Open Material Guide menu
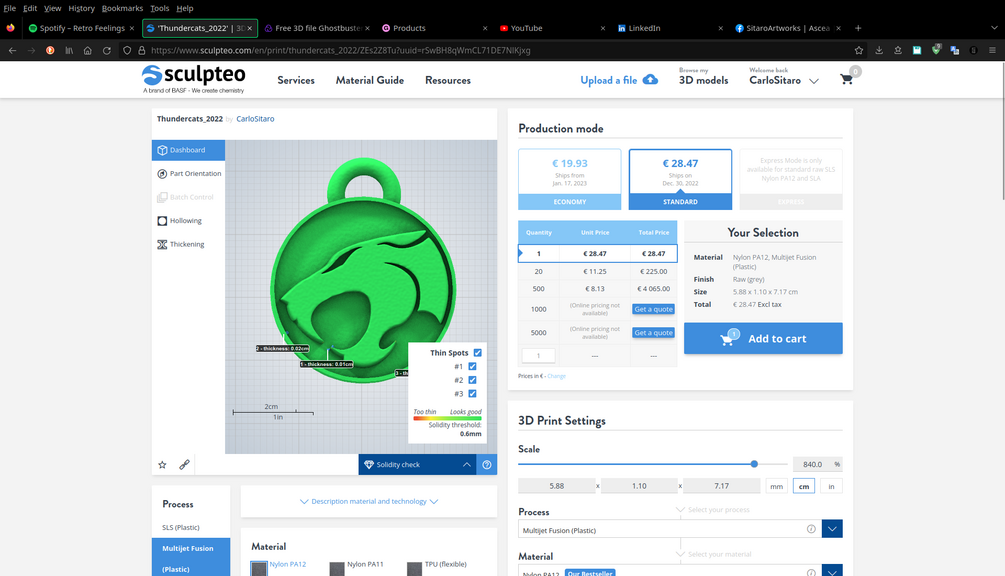1005x576 pixels. (370, 80)
